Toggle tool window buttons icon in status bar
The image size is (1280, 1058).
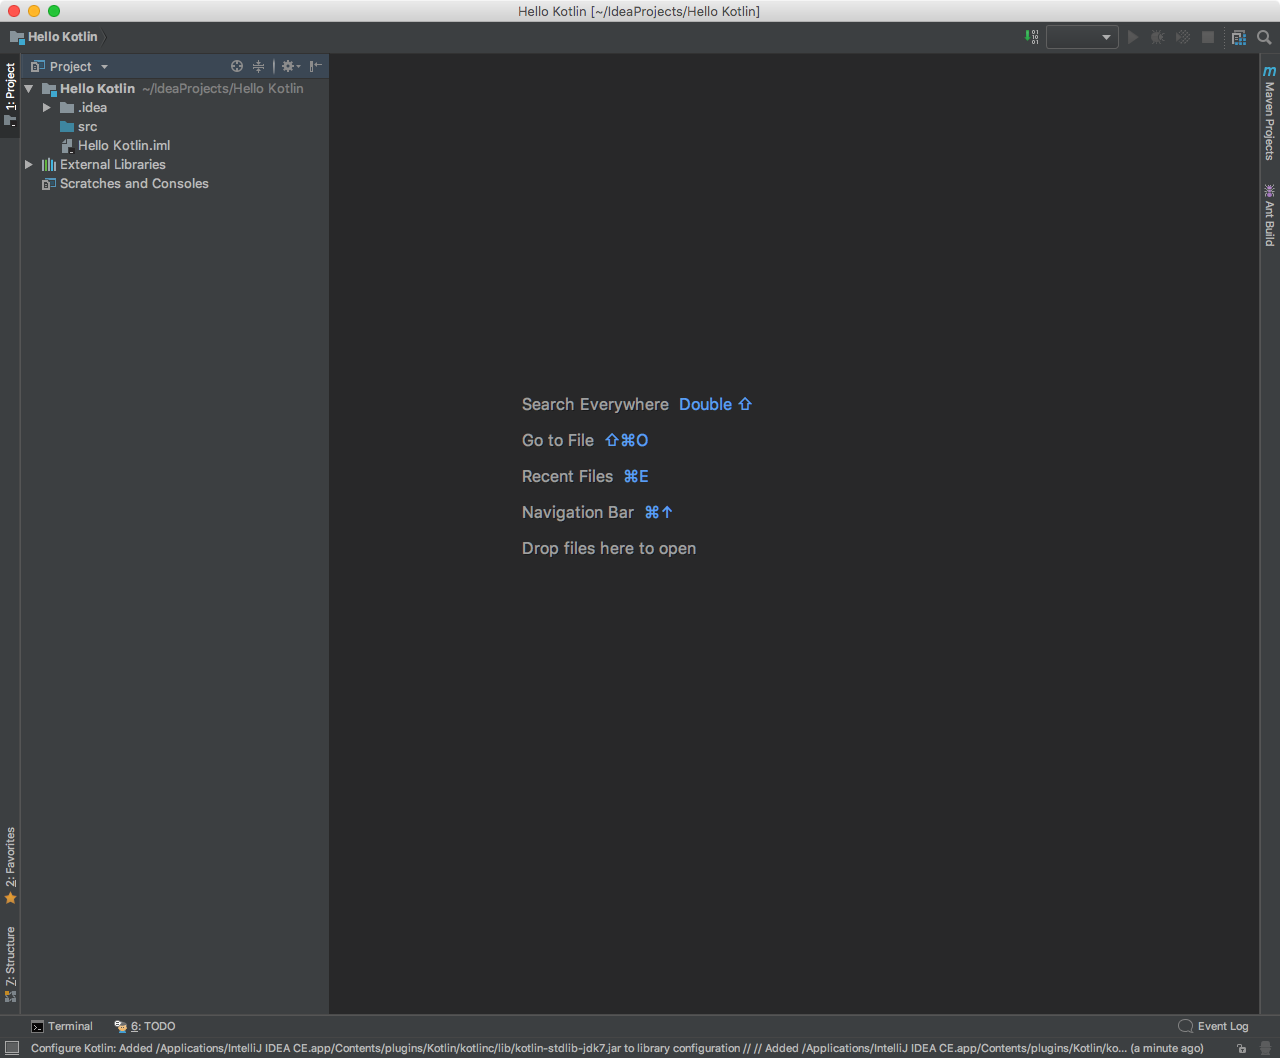pyautogui.click(x=12, y=1048)
